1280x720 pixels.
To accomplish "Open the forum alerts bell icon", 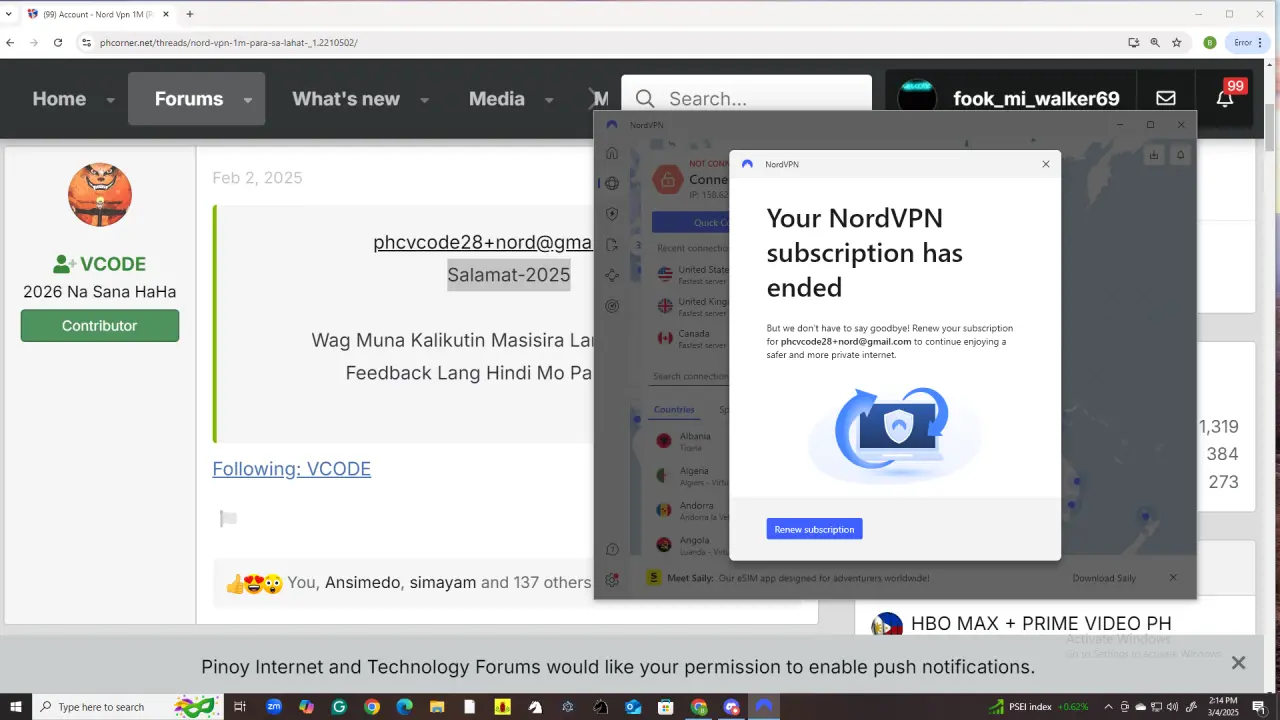I will pyautogui.click(x=1225, y=98).
